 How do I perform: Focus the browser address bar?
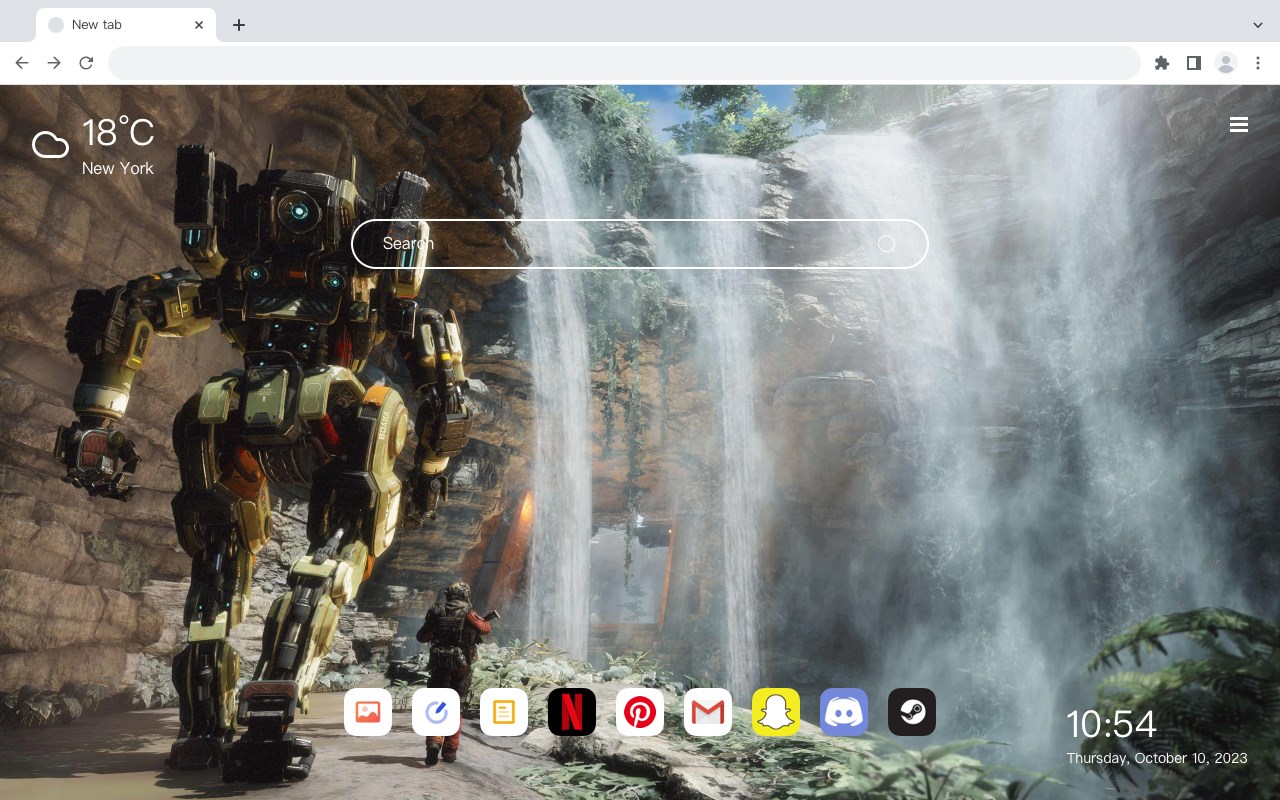pyautogui.click(x=624, y=63)
